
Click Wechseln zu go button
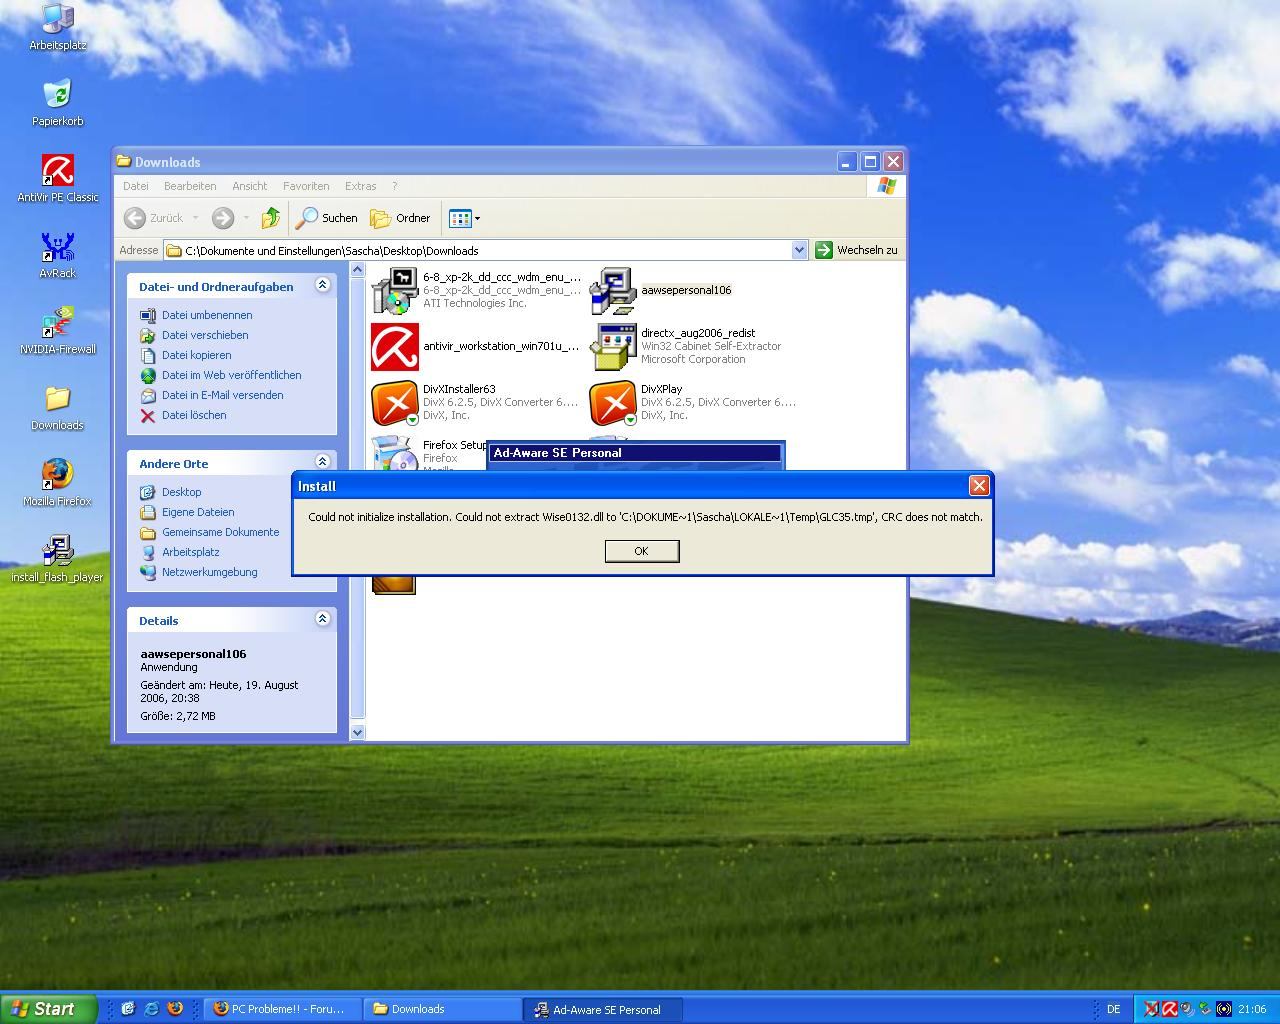point(857,250)
